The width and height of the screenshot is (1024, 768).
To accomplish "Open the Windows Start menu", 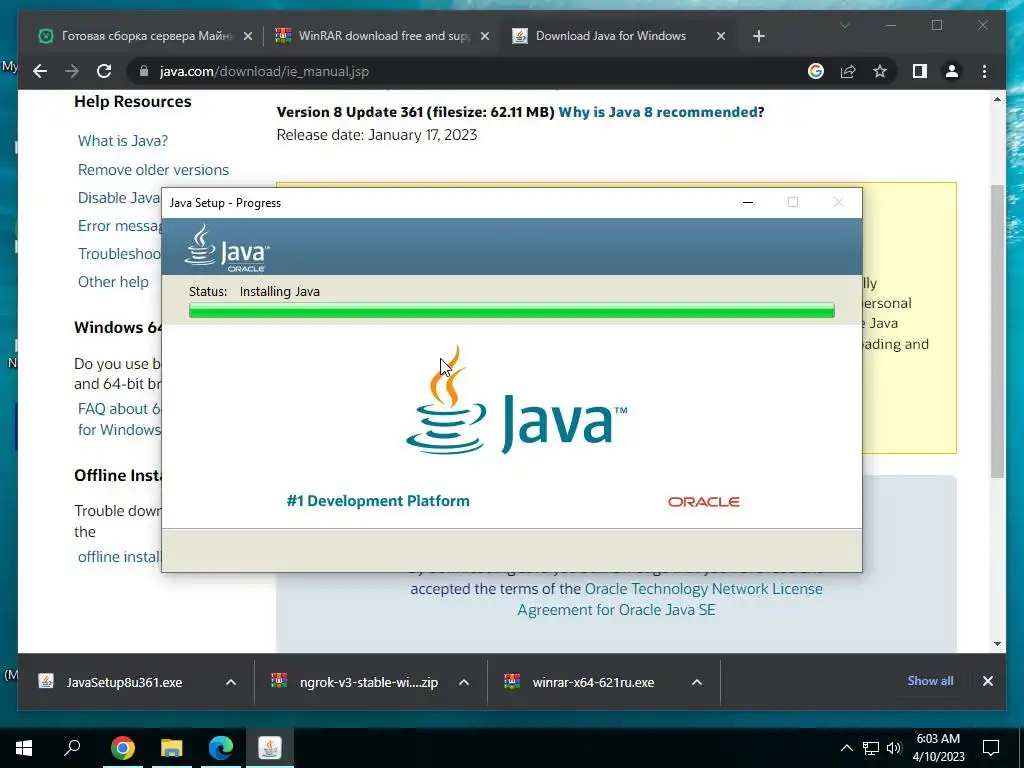I will (24, 748).
